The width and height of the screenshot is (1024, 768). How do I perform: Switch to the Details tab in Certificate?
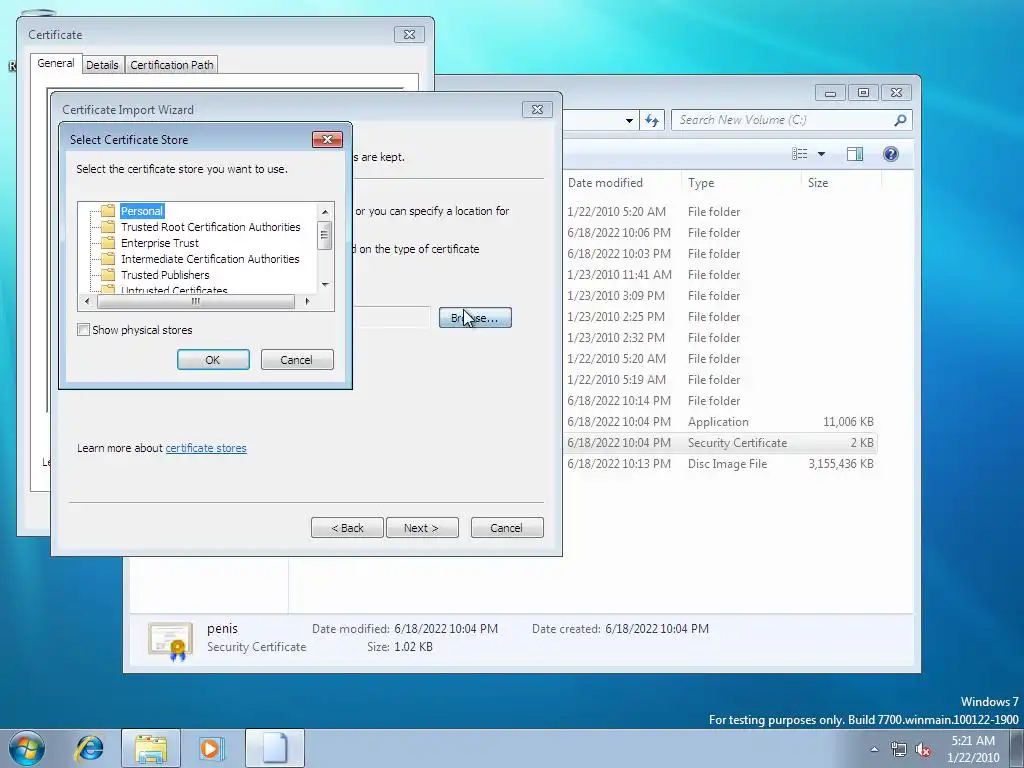(103, 65)
